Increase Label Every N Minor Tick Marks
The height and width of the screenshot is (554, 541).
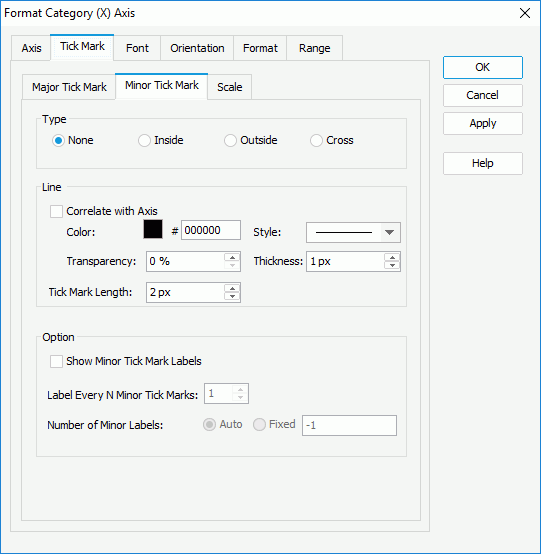point(240,389)
